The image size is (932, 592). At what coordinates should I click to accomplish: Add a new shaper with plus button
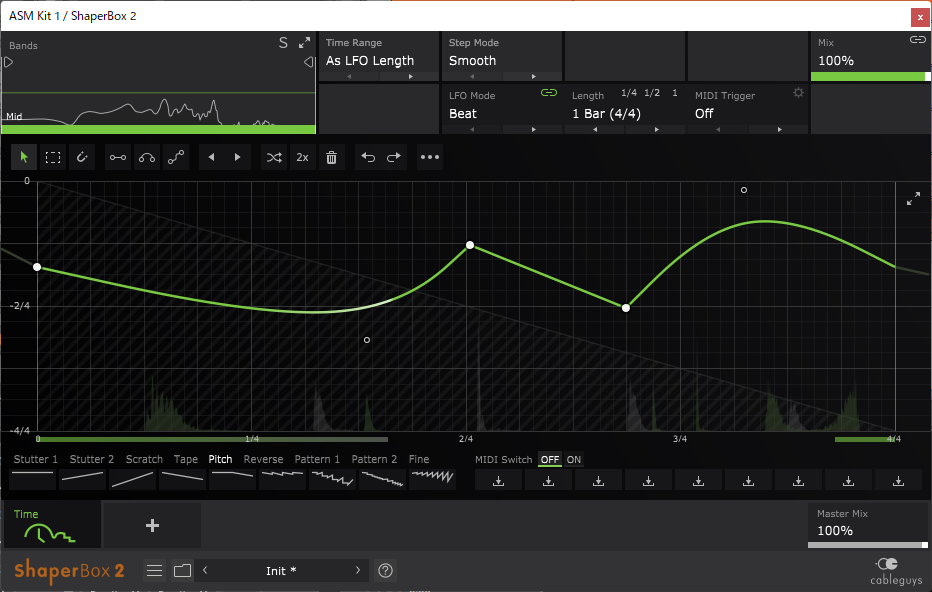(152, 525)
